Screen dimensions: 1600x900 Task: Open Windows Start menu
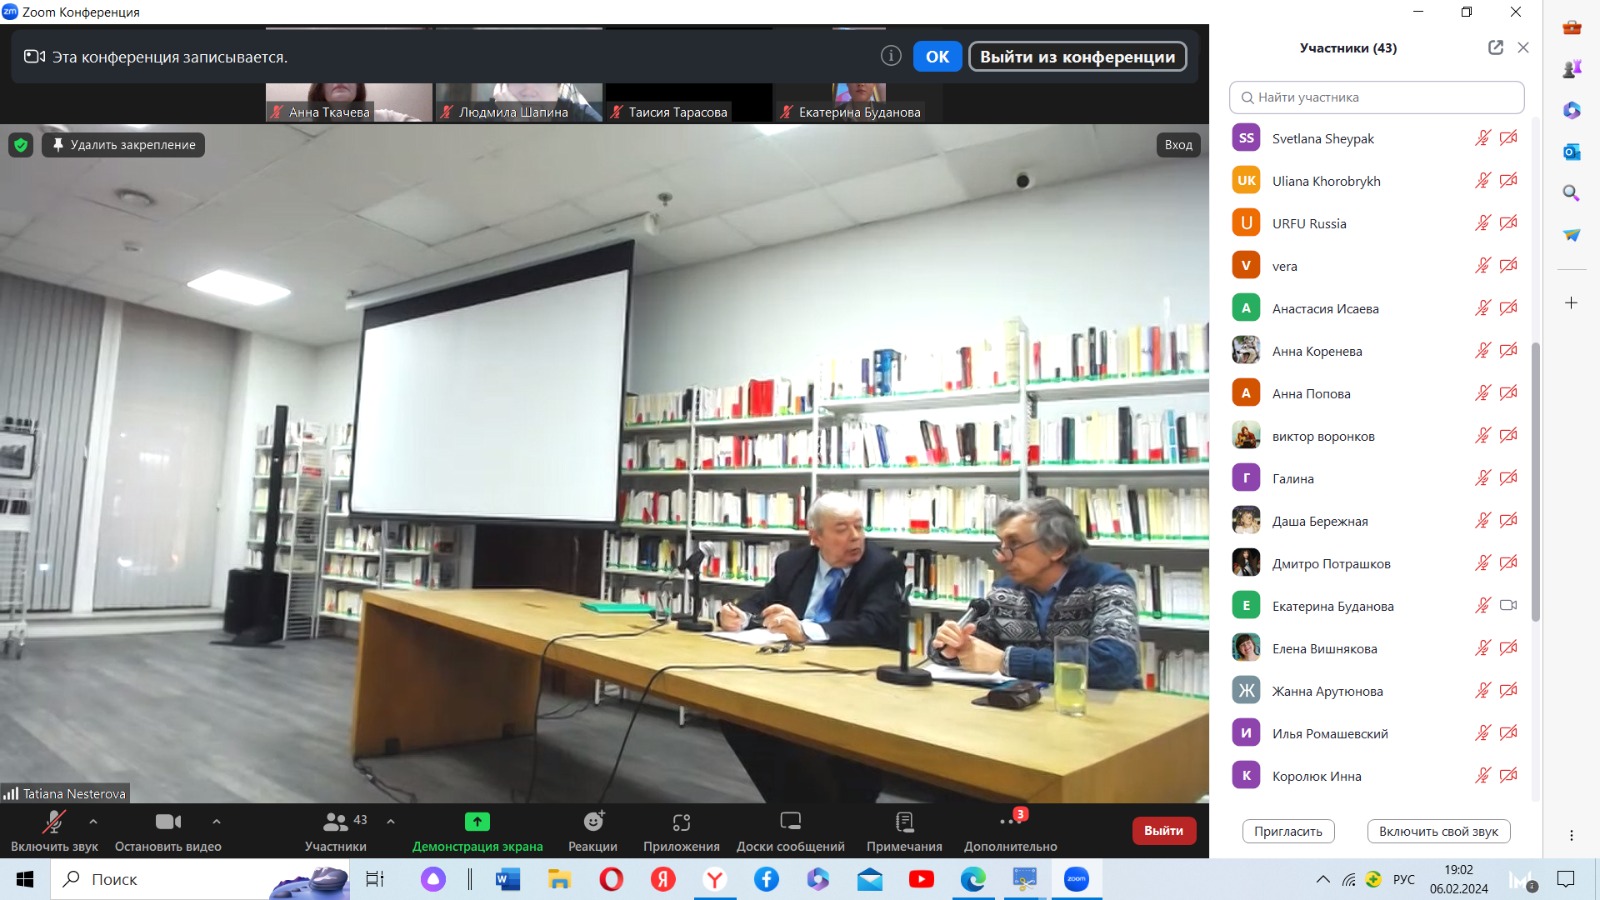click(x=25, y=879)
